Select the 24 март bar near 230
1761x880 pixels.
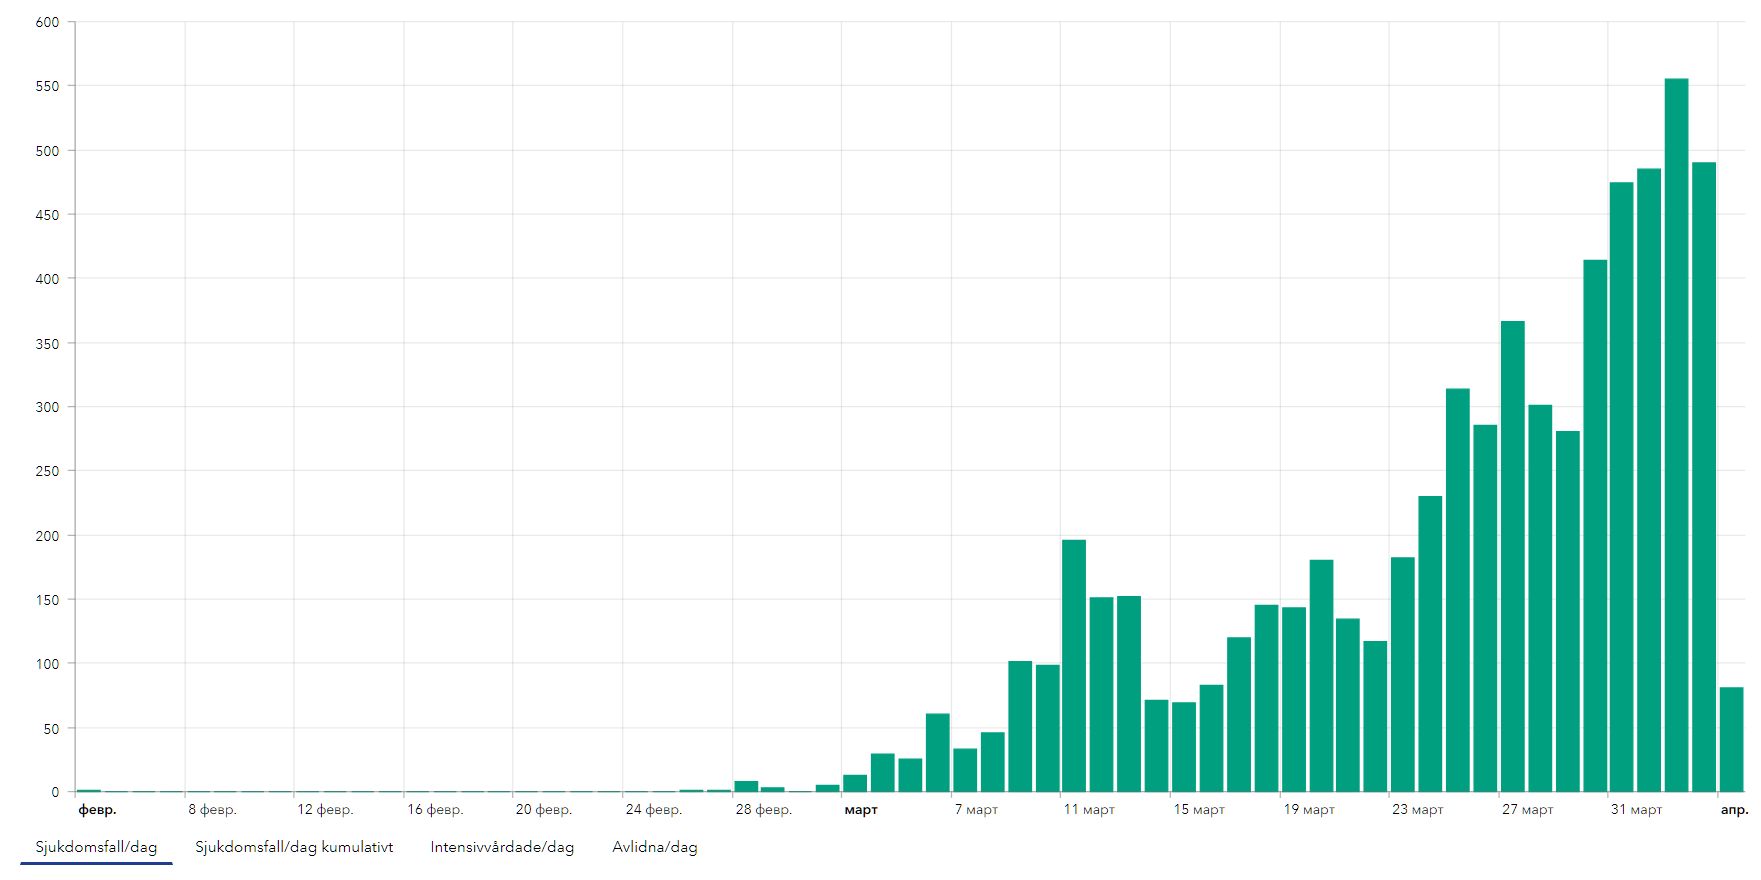1430,644
